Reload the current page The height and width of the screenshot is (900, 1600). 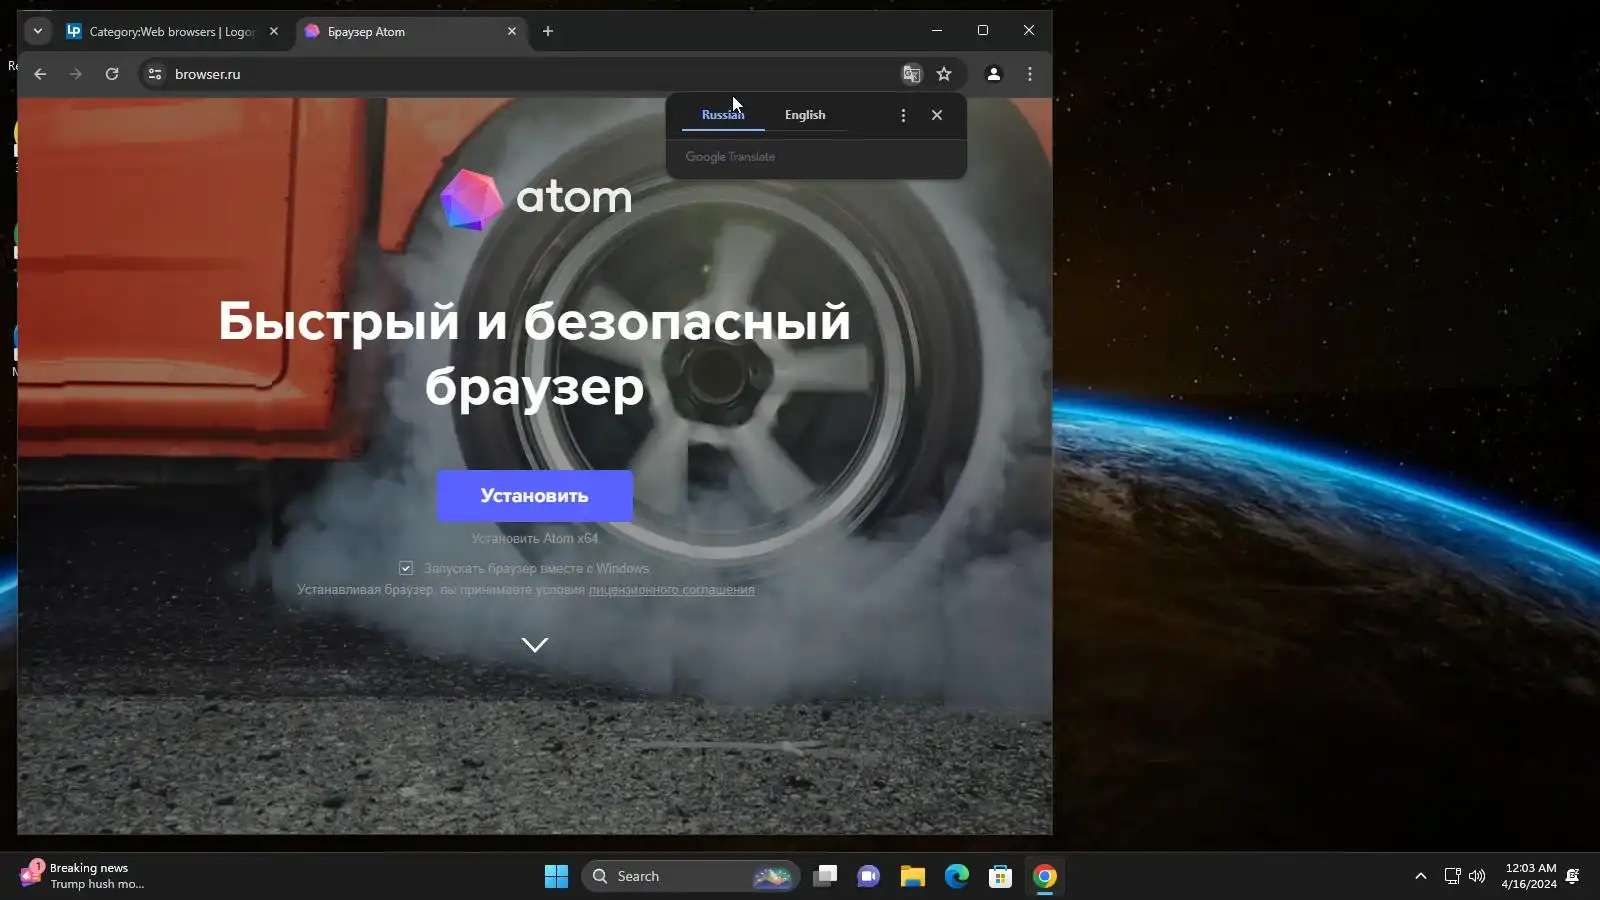[x=112, y=74]
